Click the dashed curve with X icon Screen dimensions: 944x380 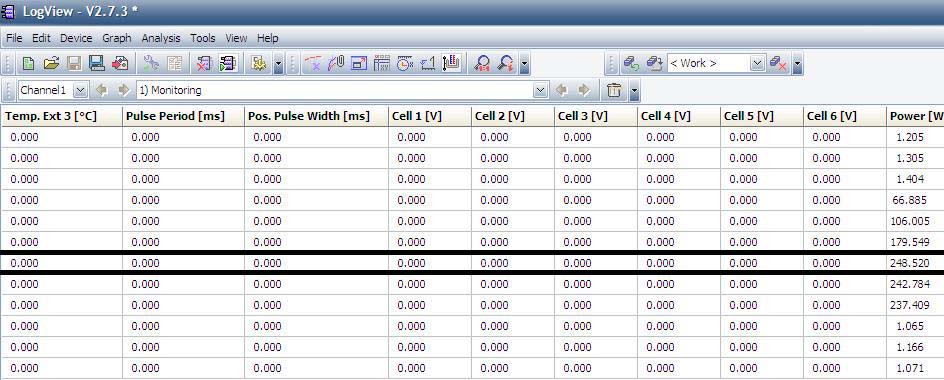pos(313,63)
